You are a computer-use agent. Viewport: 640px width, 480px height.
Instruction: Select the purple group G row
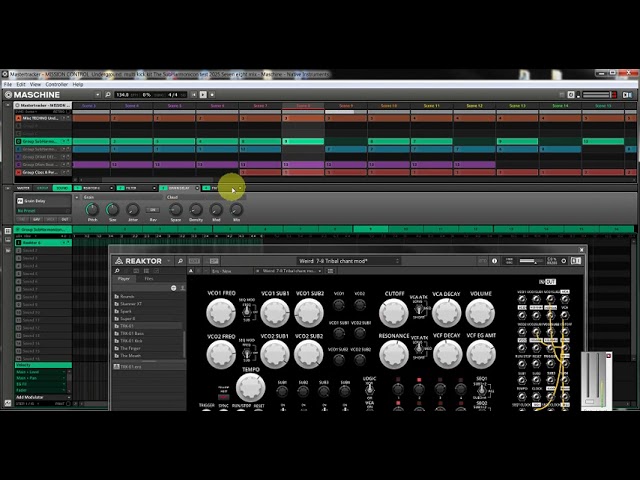[43, 164]
